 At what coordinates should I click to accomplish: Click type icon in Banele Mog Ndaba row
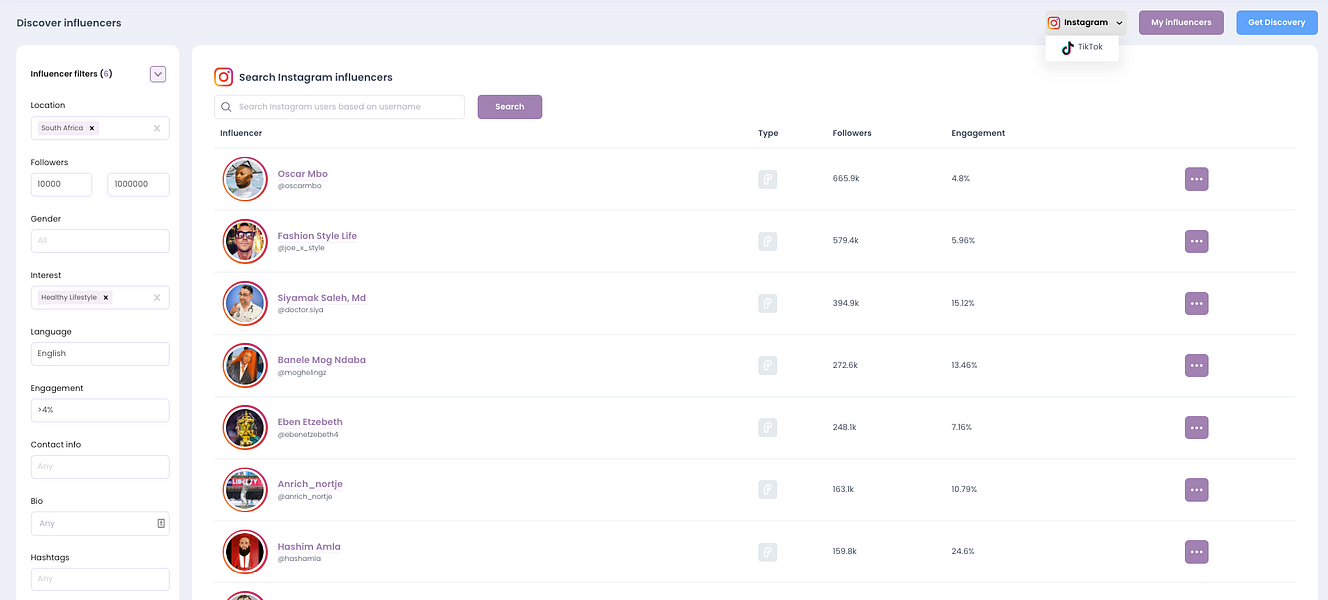click(767, 365)
